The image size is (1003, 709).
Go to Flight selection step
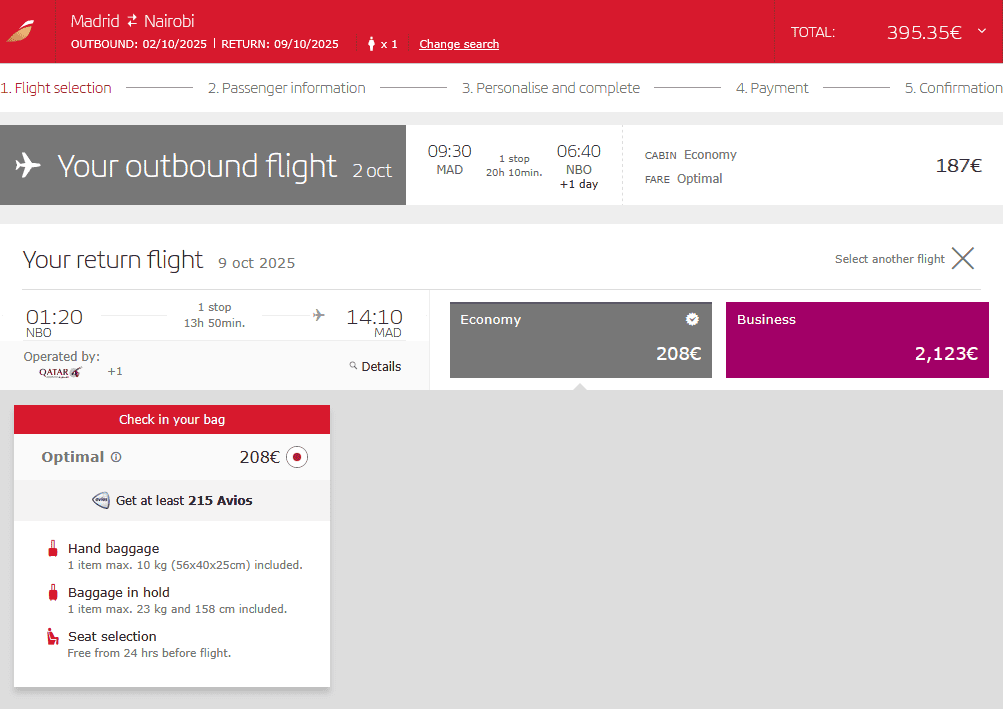pos(57,88)
